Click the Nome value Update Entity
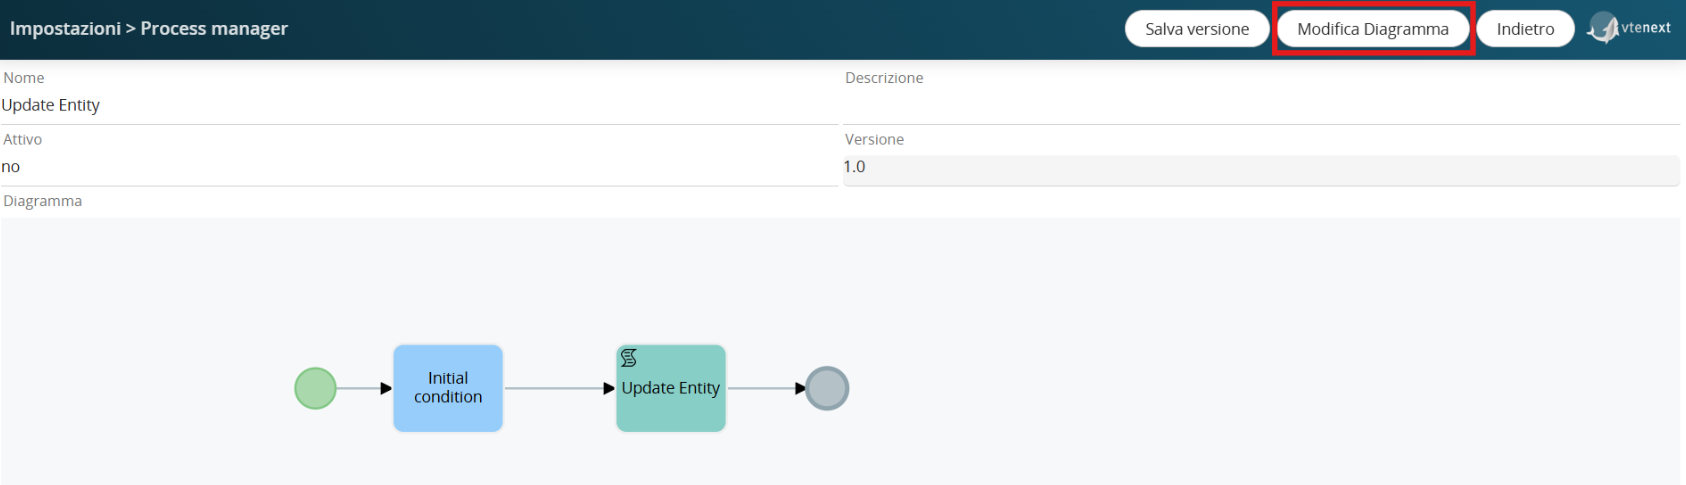Image resolution: width=1686 pixels, height=485 pixels. click(51, 105)
